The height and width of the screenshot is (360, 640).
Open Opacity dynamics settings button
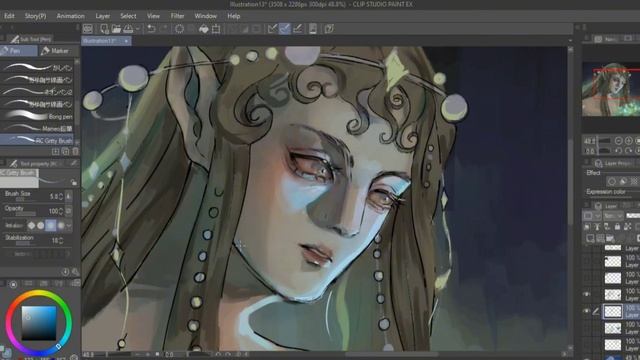pyautogui.click(x=69, y=211)
